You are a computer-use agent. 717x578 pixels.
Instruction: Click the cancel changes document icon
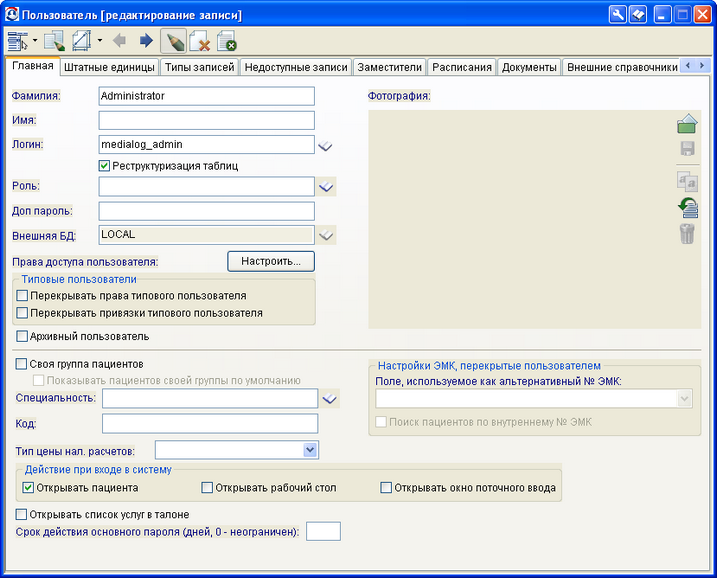coord(227,41)
